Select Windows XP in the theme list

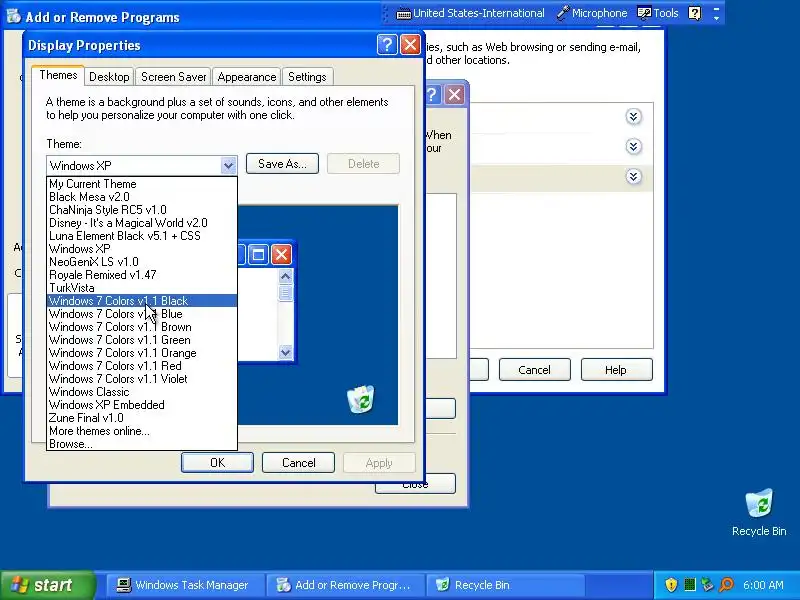pyautogui.click(x=142, y=249)
